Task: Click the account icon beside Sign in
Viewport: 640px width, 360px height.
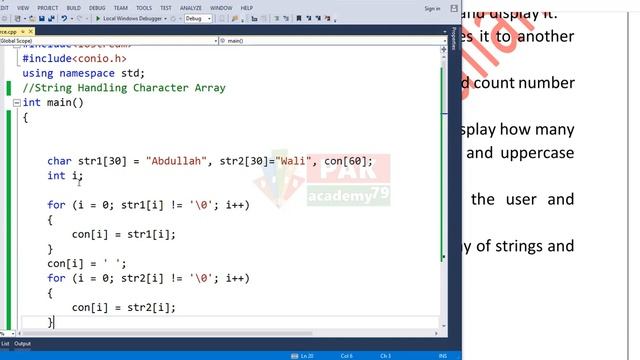Action: [454, 8]
